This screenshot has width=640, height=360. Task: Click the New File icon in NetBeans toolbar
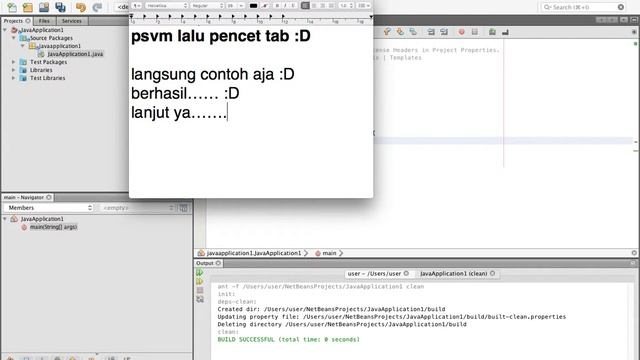point(12,7)
